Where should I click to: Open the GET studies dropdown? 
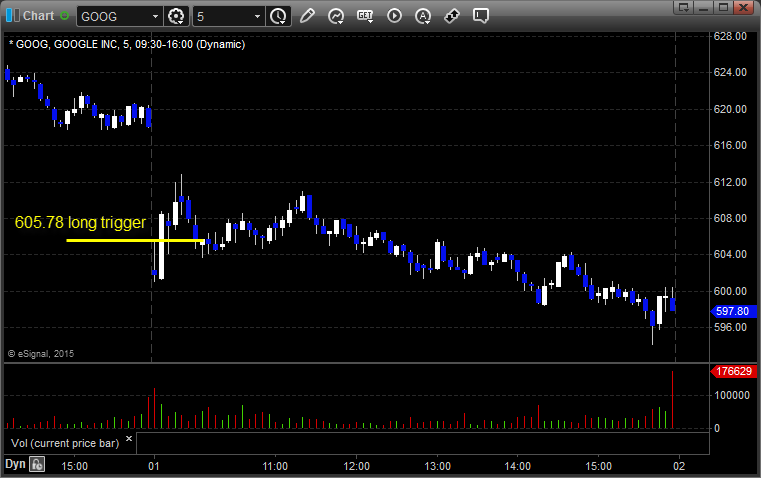point(365,16)
